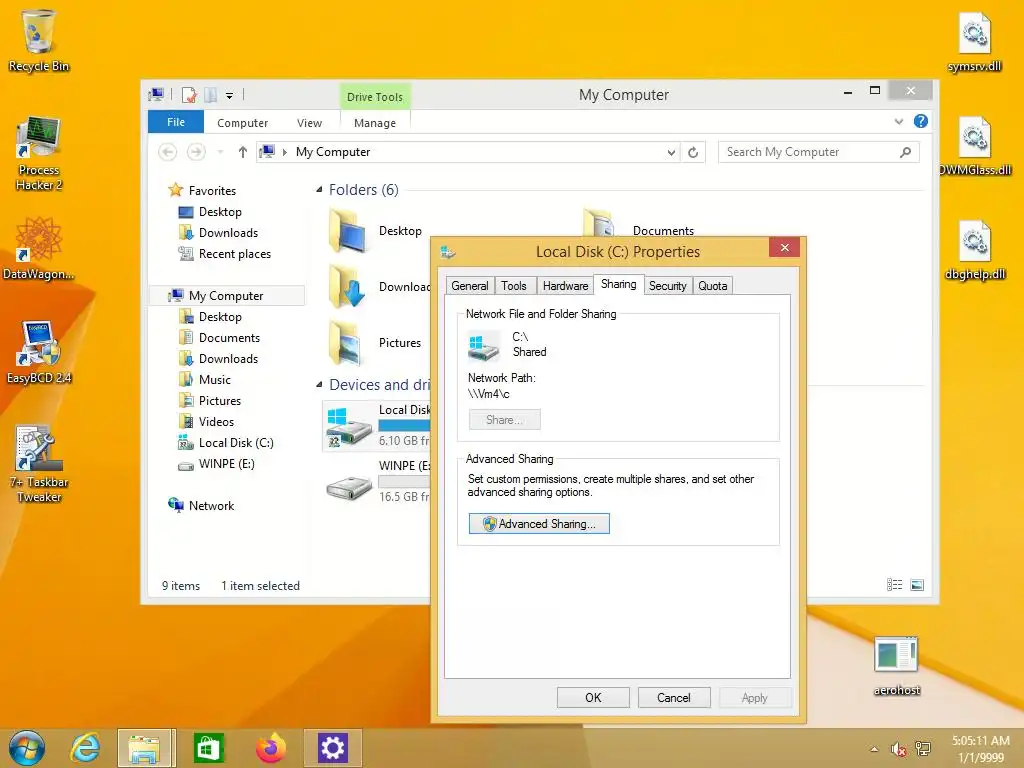Click the Properties quick access toolbar icon
Screen dimensions: 1024x768
(x=189, y=95)
